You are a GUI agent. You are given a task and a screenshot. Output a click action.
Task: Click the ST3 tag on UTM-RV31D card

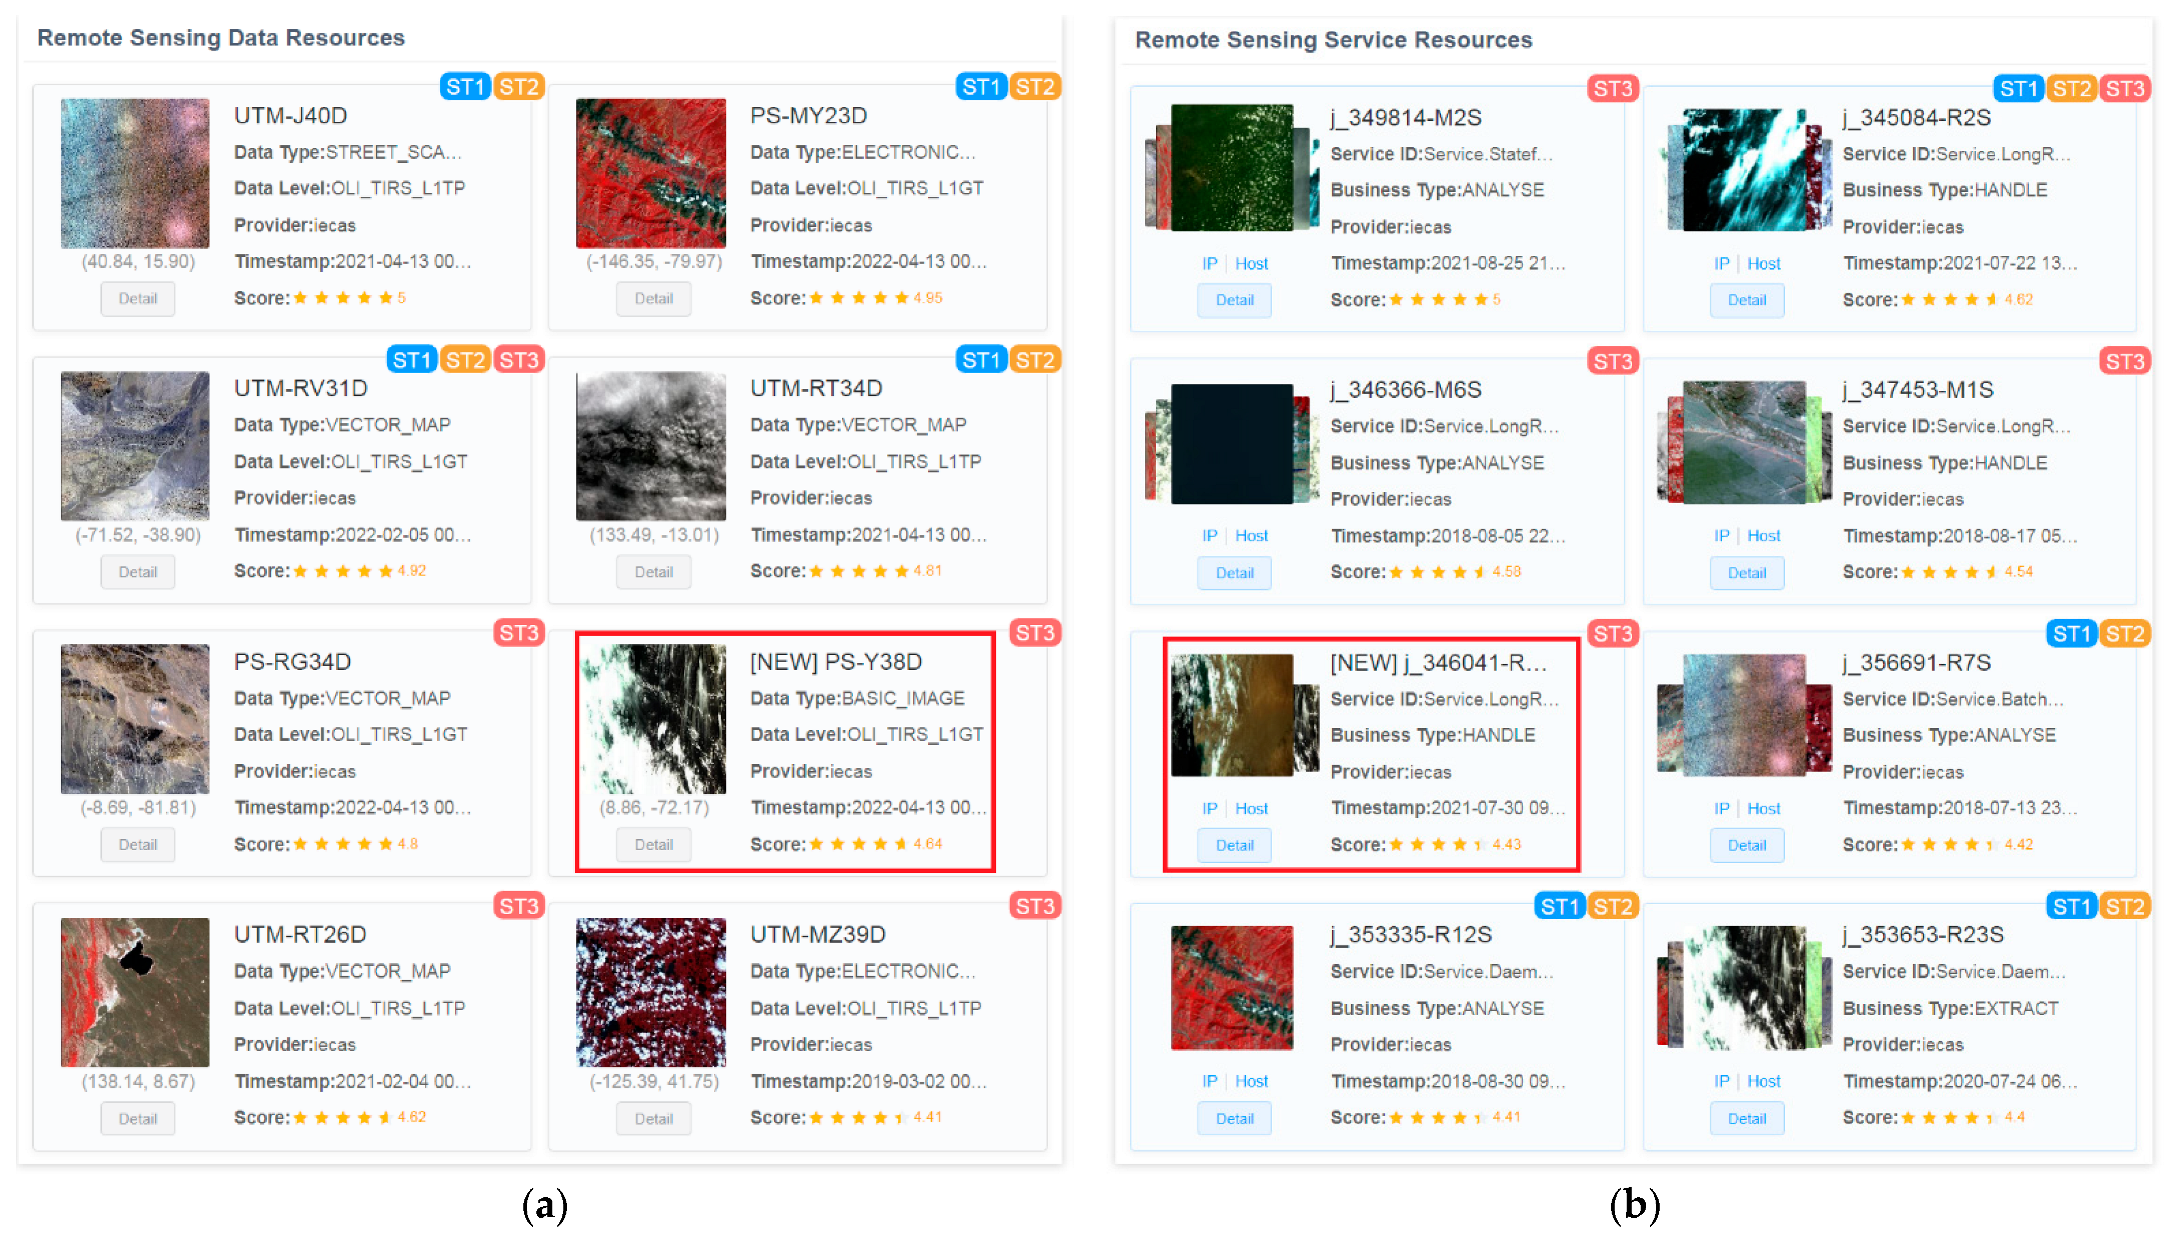tap(519, 360)
